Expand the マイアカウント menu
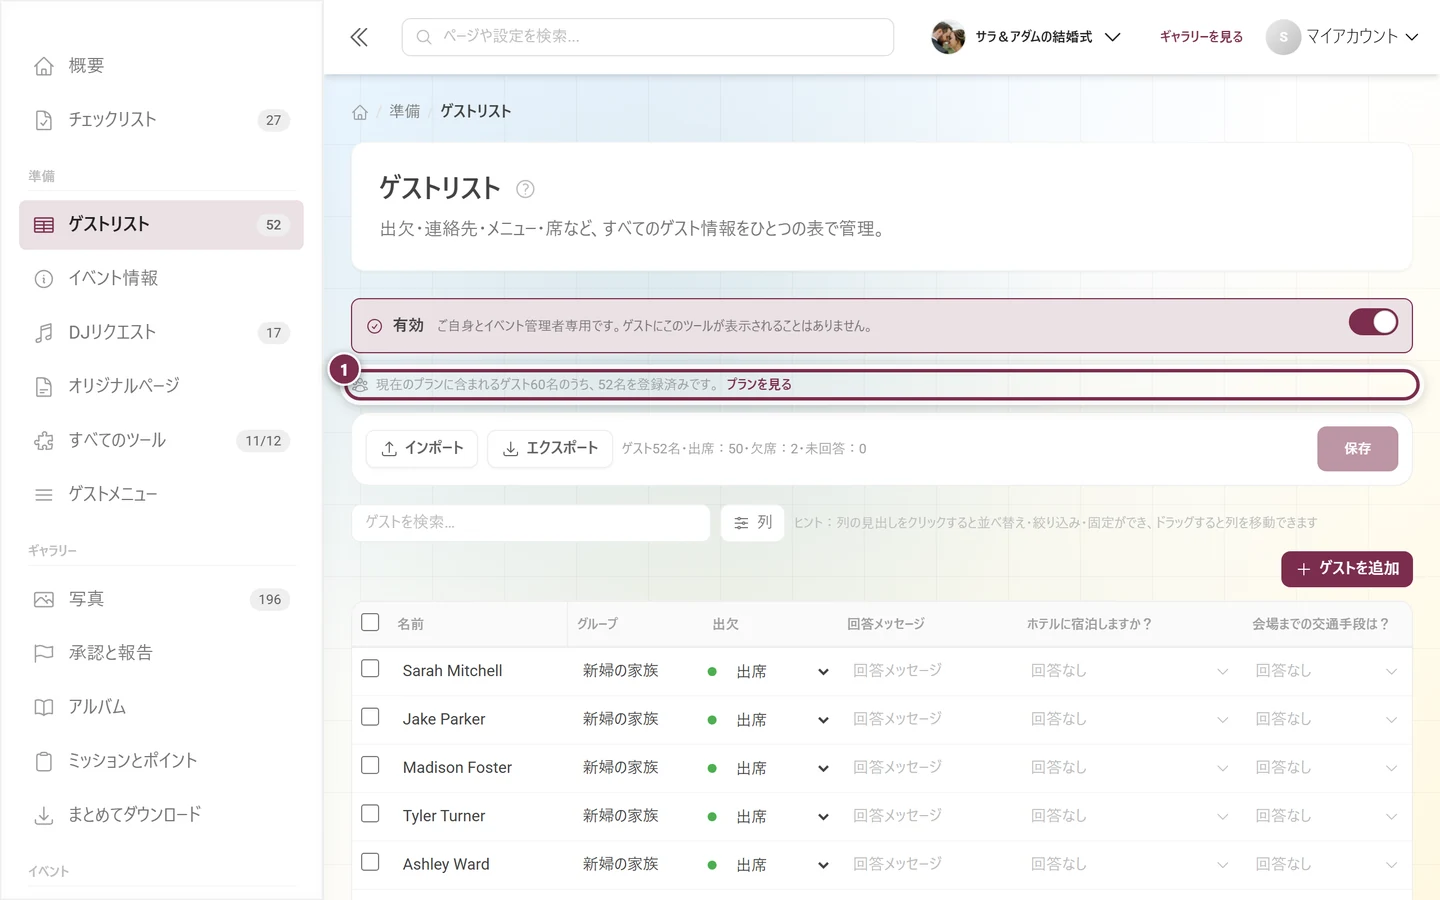This screenshot has width=1440, height=900. click(x=1343, y=37)
